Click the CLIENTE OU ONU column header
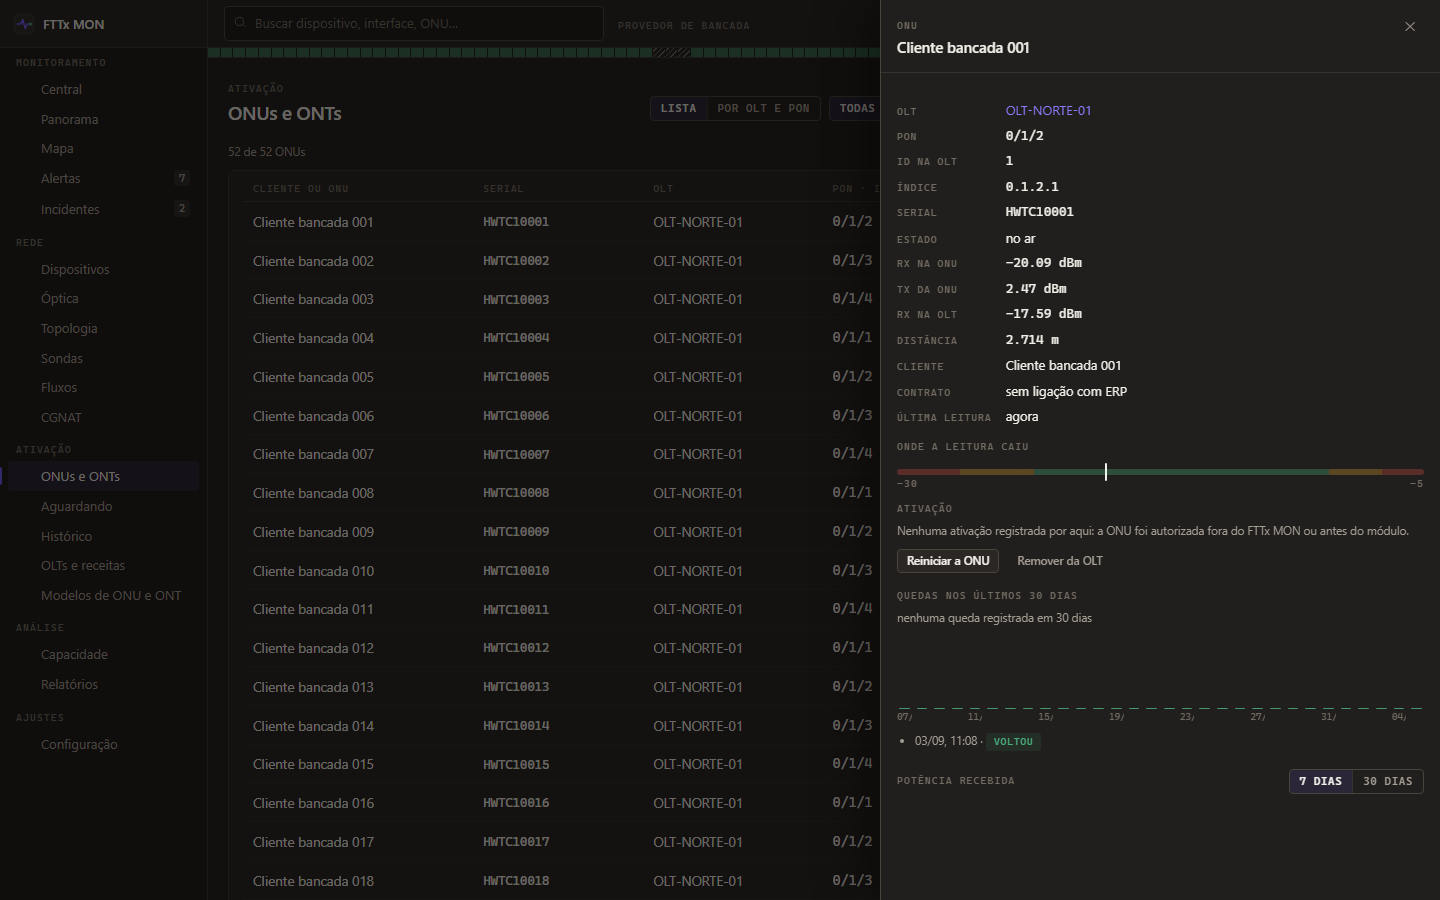This screenshot has height=900, width=1440. 301,189
